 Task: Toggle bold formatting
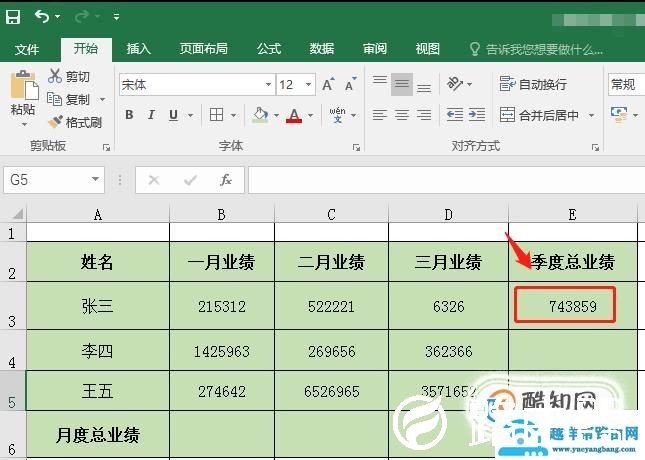pyautogui.click(x=129, y=115)
